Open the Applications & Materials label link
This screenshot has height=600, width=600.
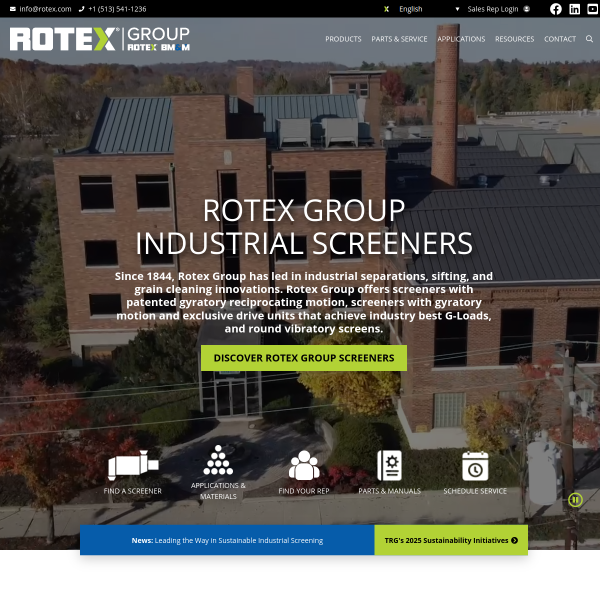tap(218, 491)
